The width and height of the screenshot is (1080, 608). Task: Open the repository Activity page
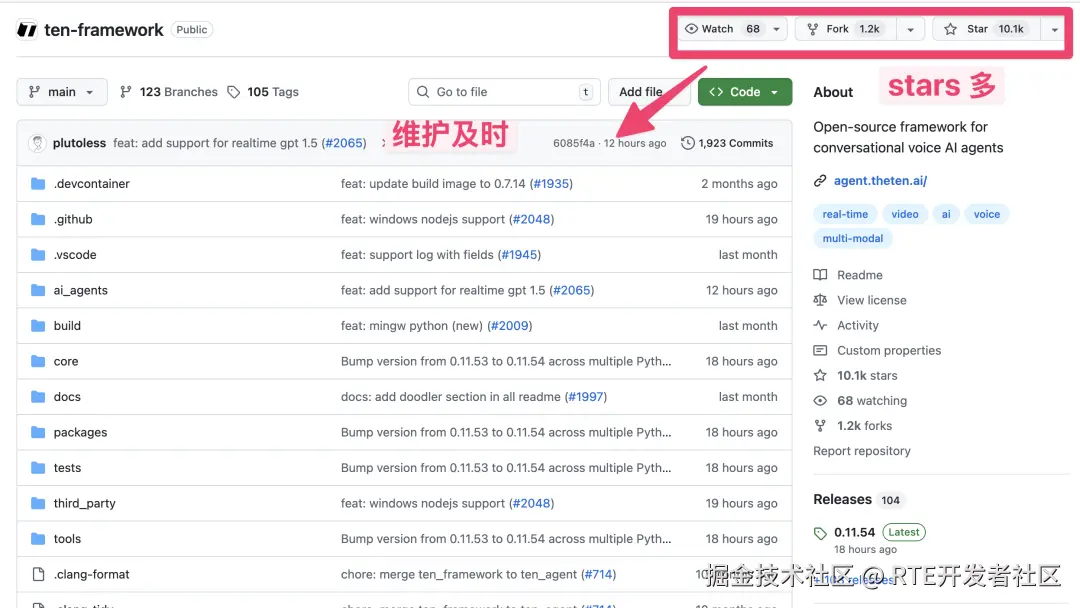point(847,325)
